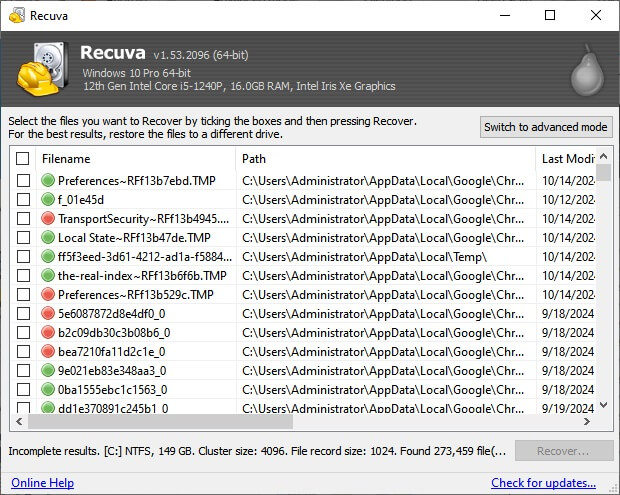This screenshot has width=620, height=495.
Task: Tick checkbox for the-real-index~RFf13b6f6b.TMP
Action: (23, 275)
